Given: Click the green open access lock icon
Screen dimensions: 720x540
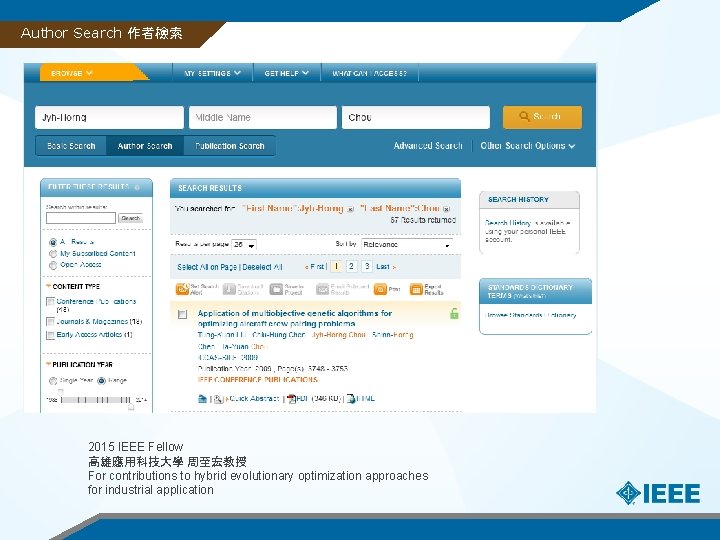Looking at the screenshot, I should [x=454, y=314].
